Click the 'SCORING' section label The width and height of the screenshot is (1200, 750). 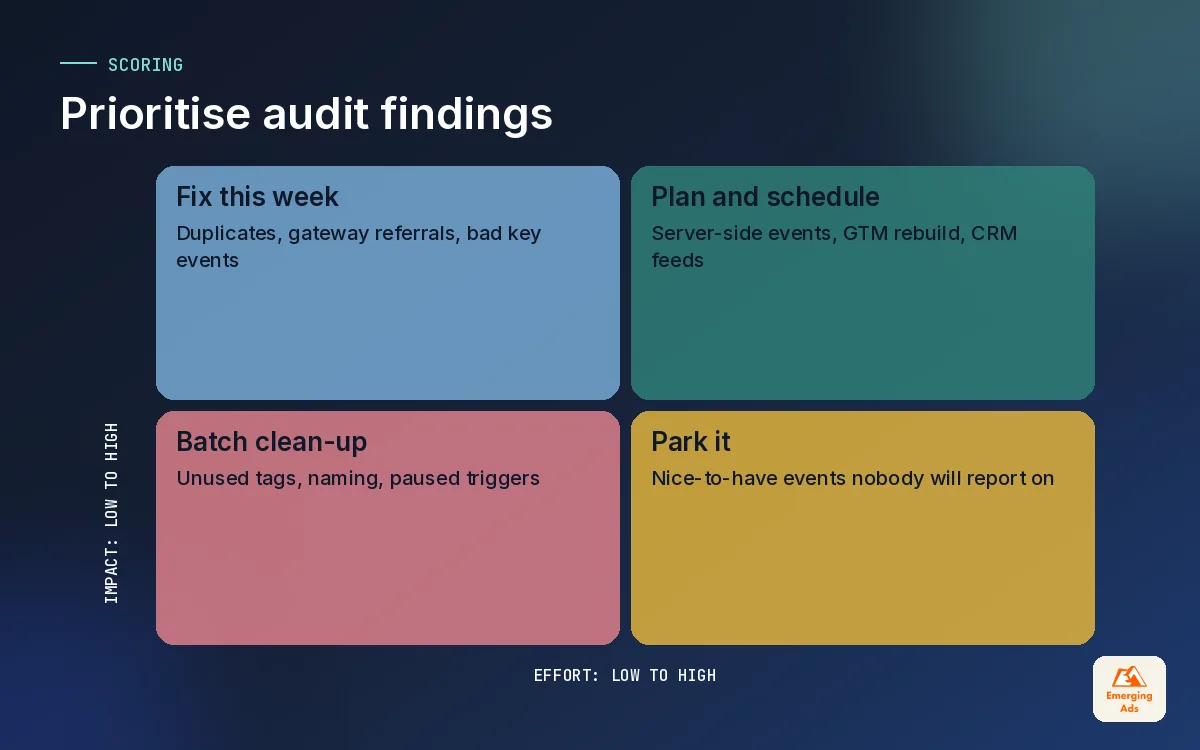click(145, 65)
